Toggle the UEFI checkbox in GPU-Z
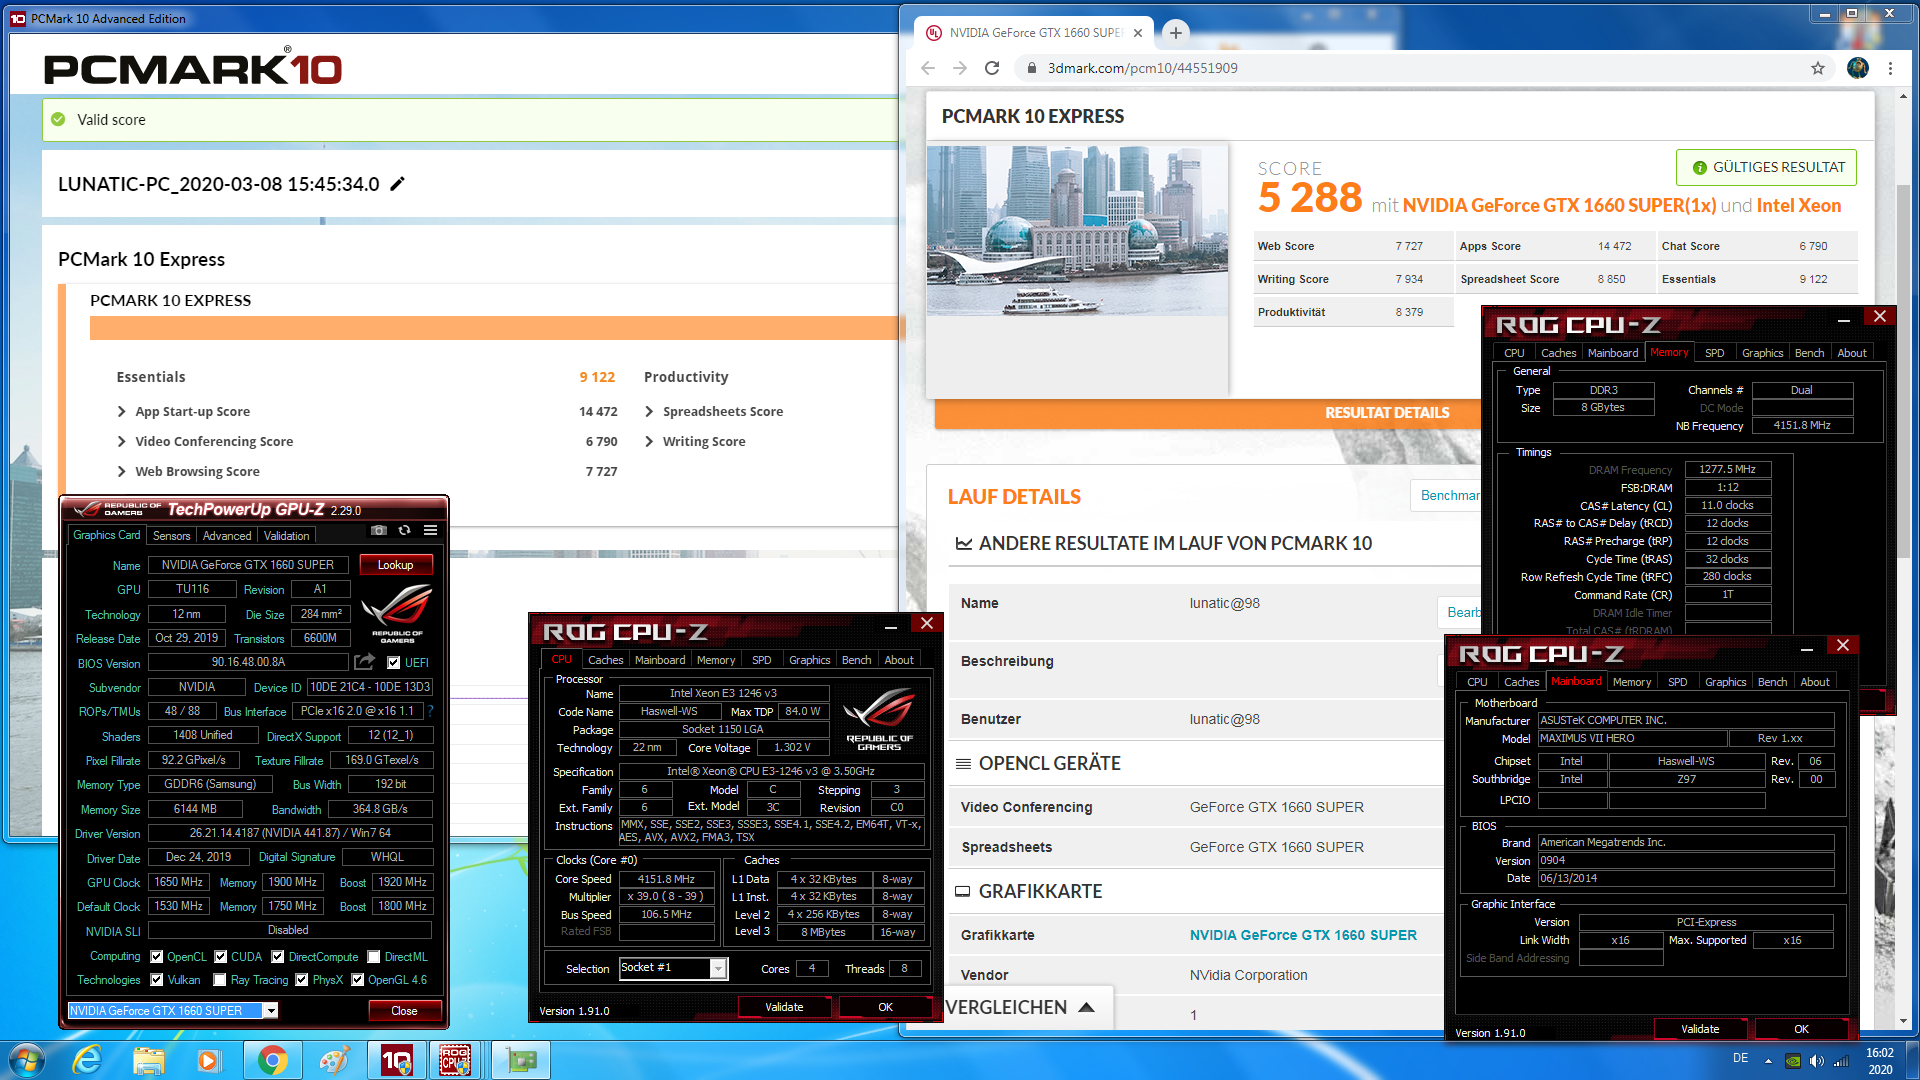The image size is (1920, 1080). [393, 663]
